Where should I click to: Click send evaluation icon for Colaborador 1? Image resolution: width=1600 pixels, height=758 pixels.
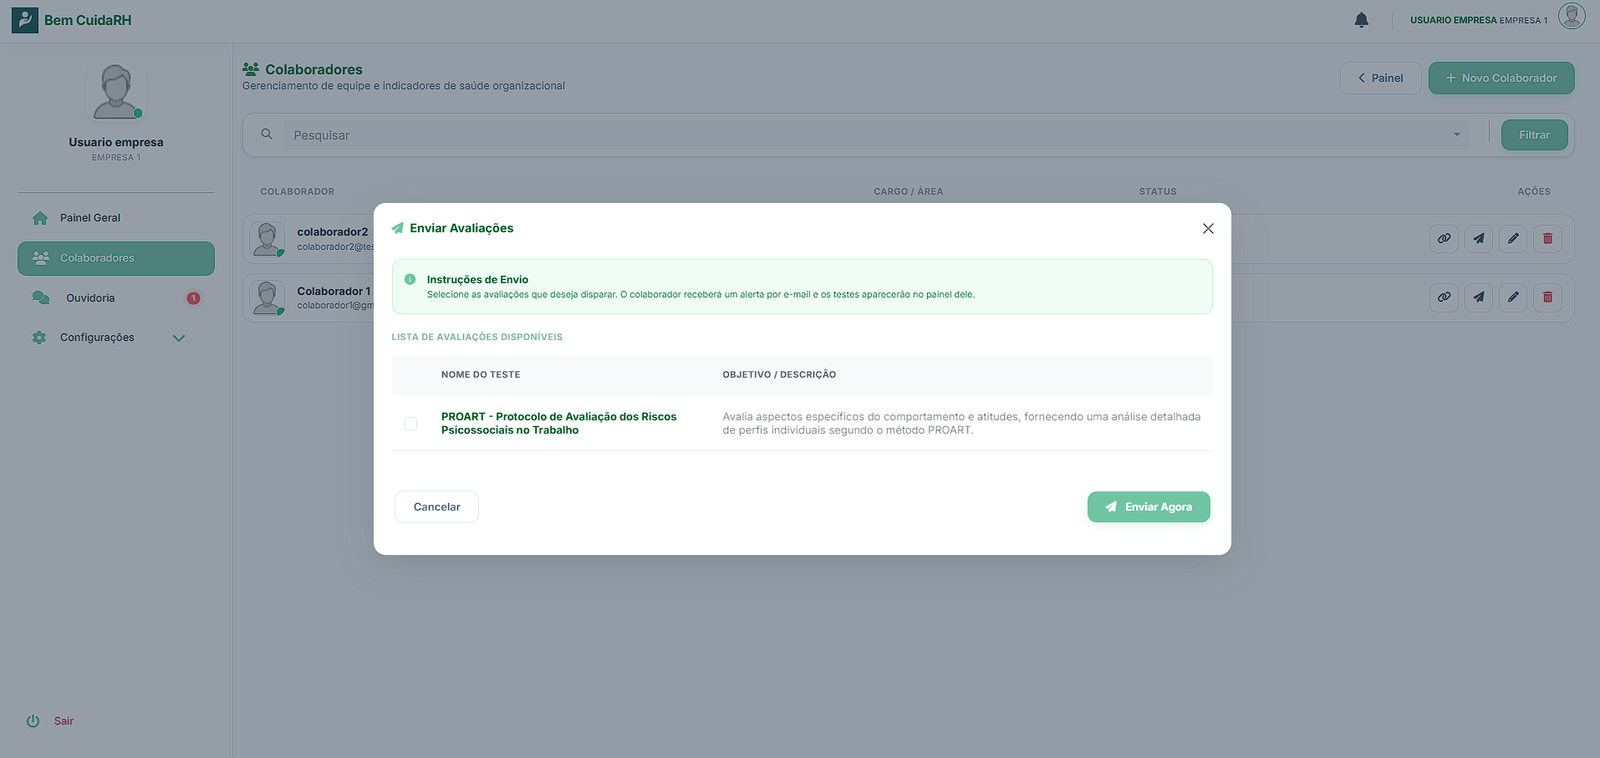click(x=1478, y=297)
